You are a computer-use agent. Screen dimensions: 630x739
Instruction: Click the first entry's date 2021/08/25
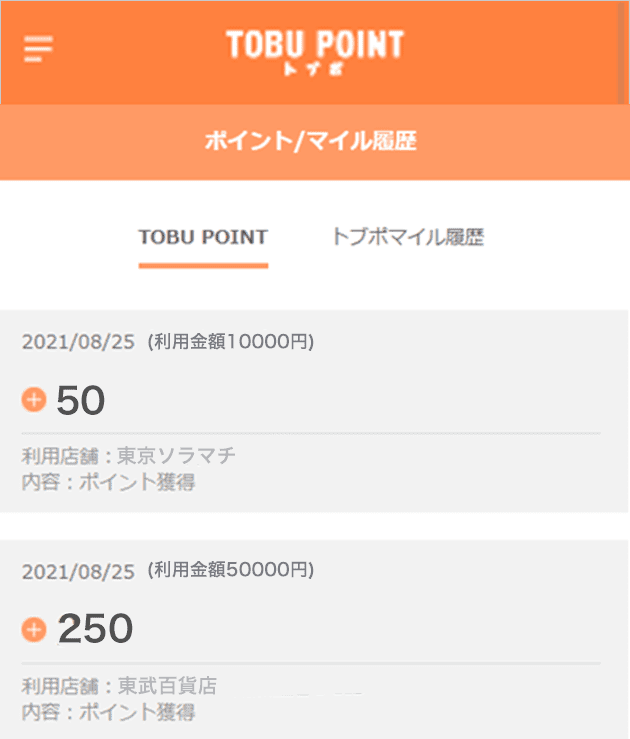[78, 342]
